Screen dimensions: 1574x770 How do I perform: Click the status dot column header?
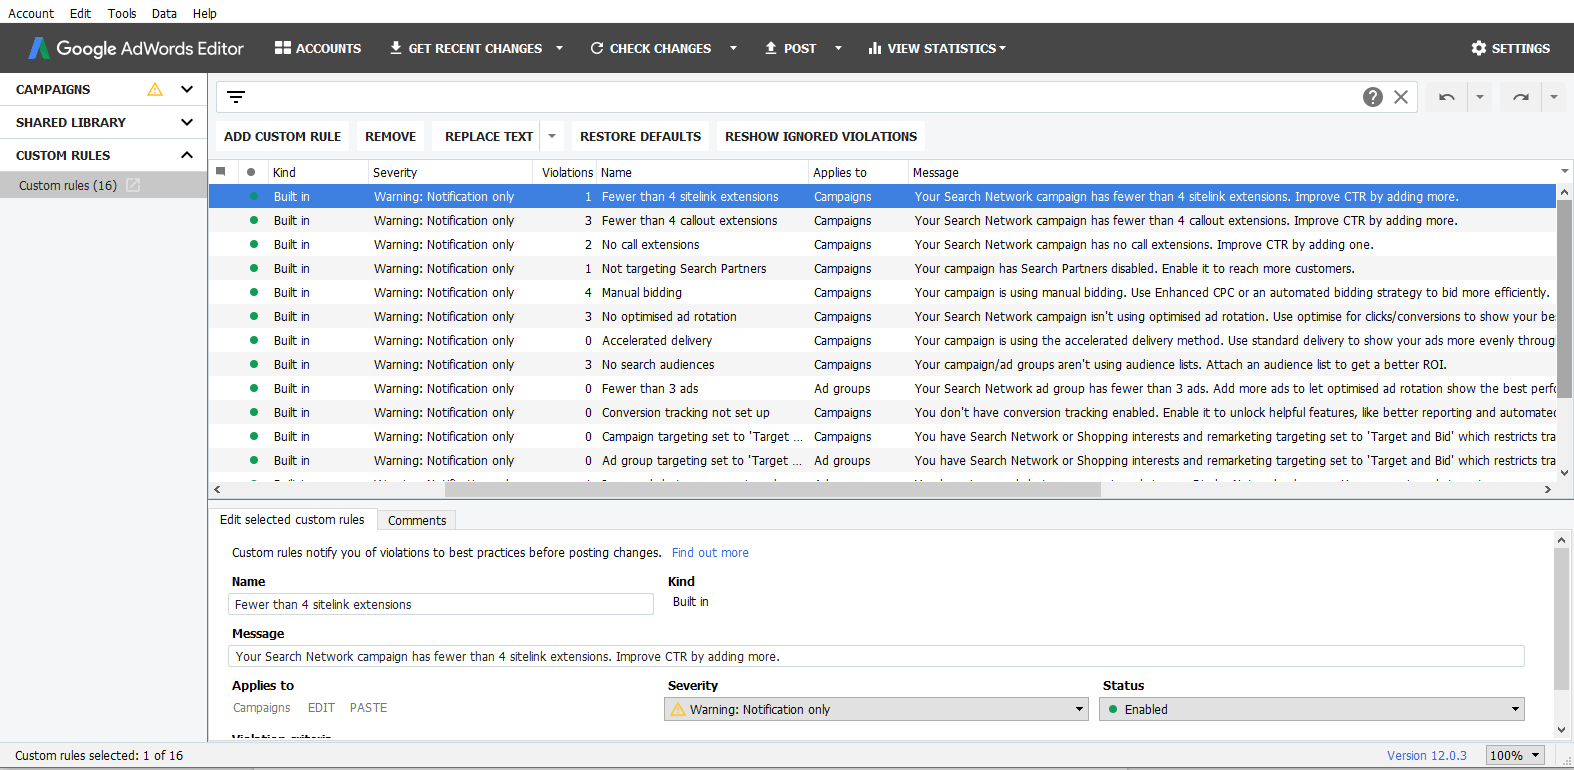(251, 172)
